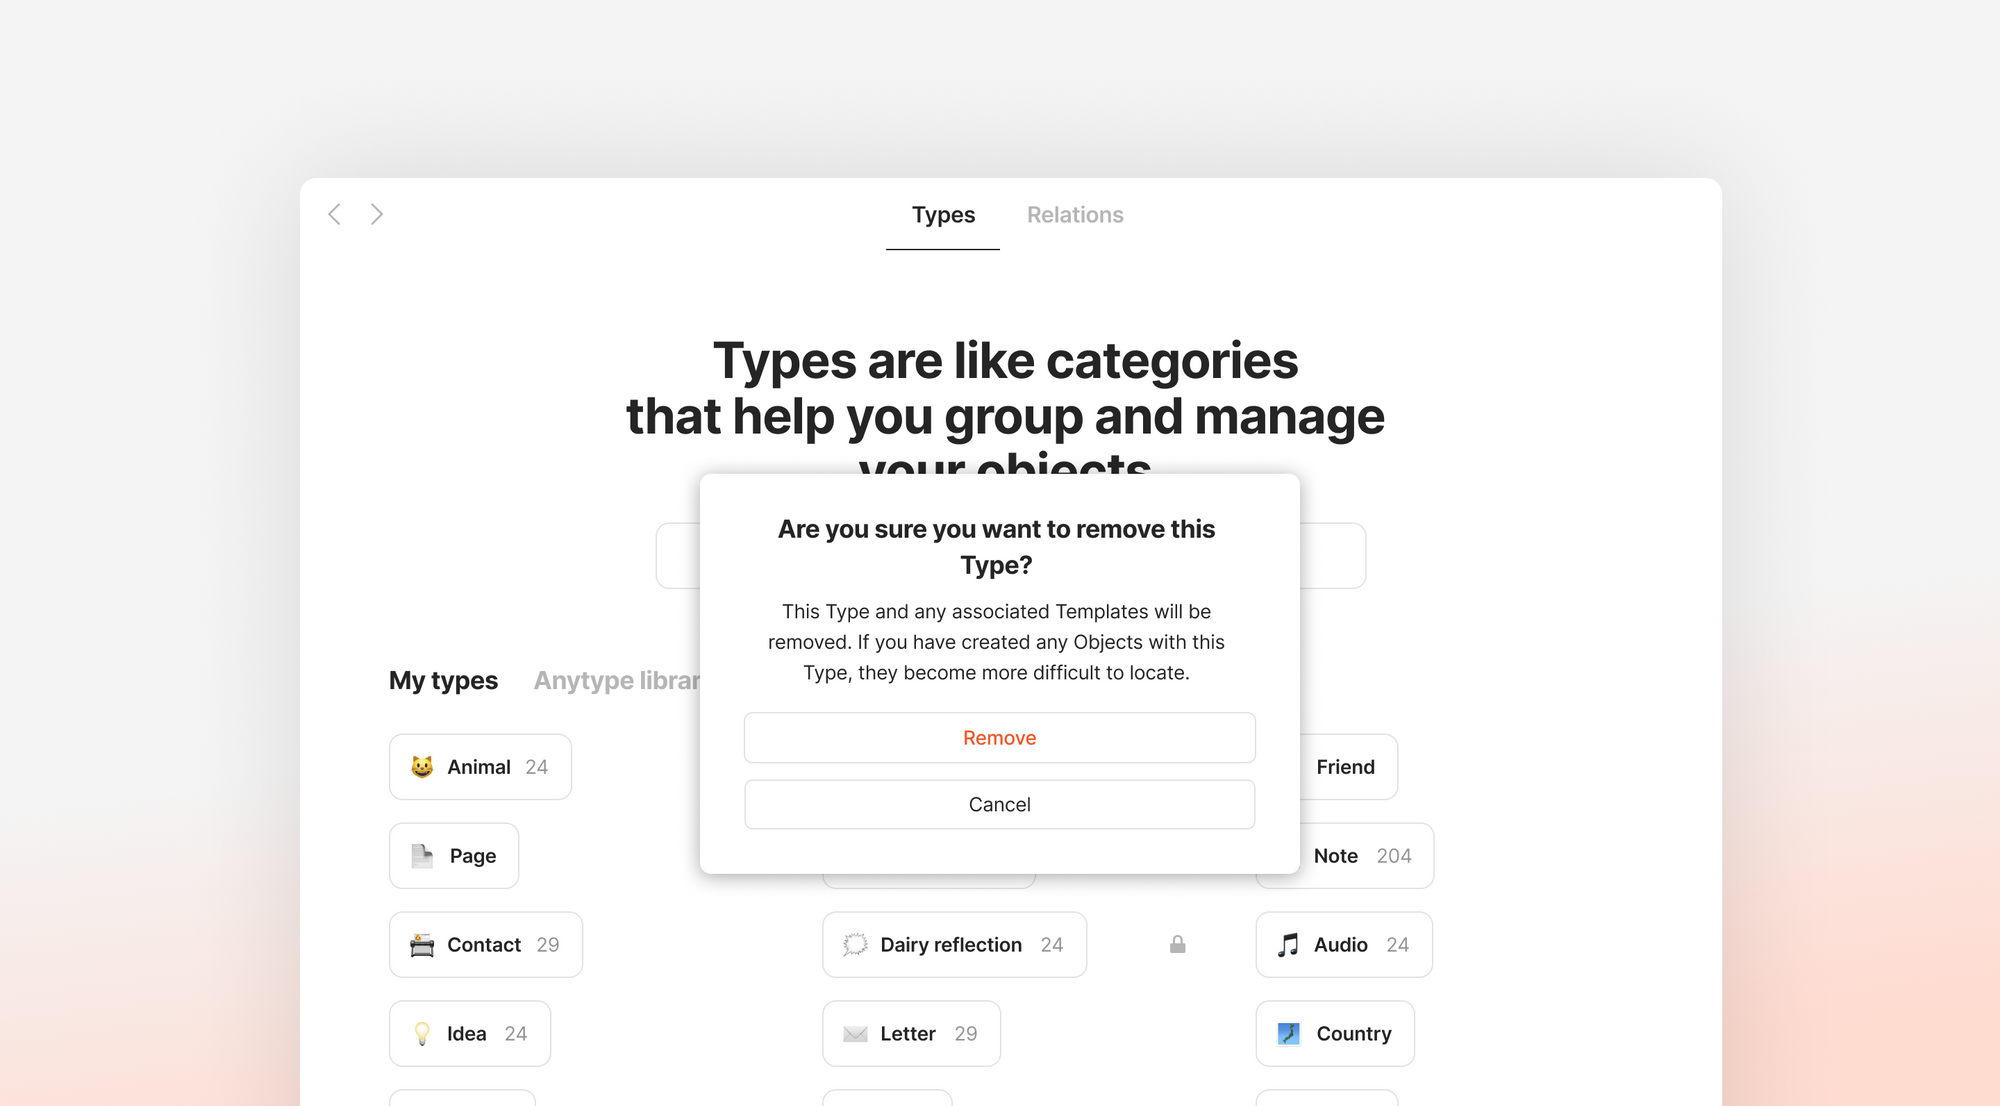This screenshot has width=2000, height=1106.
Task: Click the Audio type icon
Action: tap(1287, 944)
